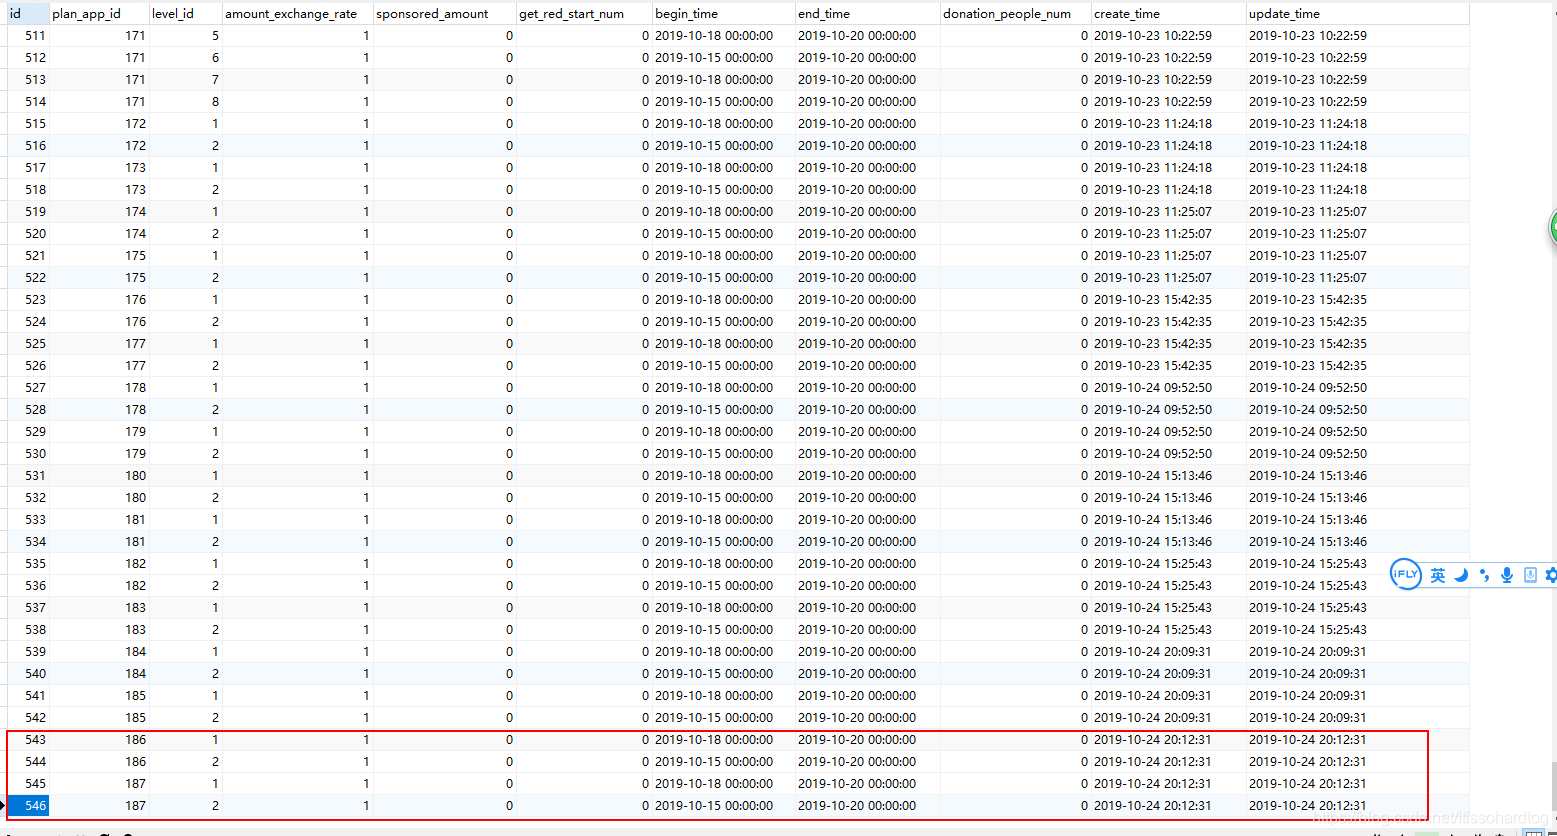Click begin_time cell in row 516

[723, 146]
